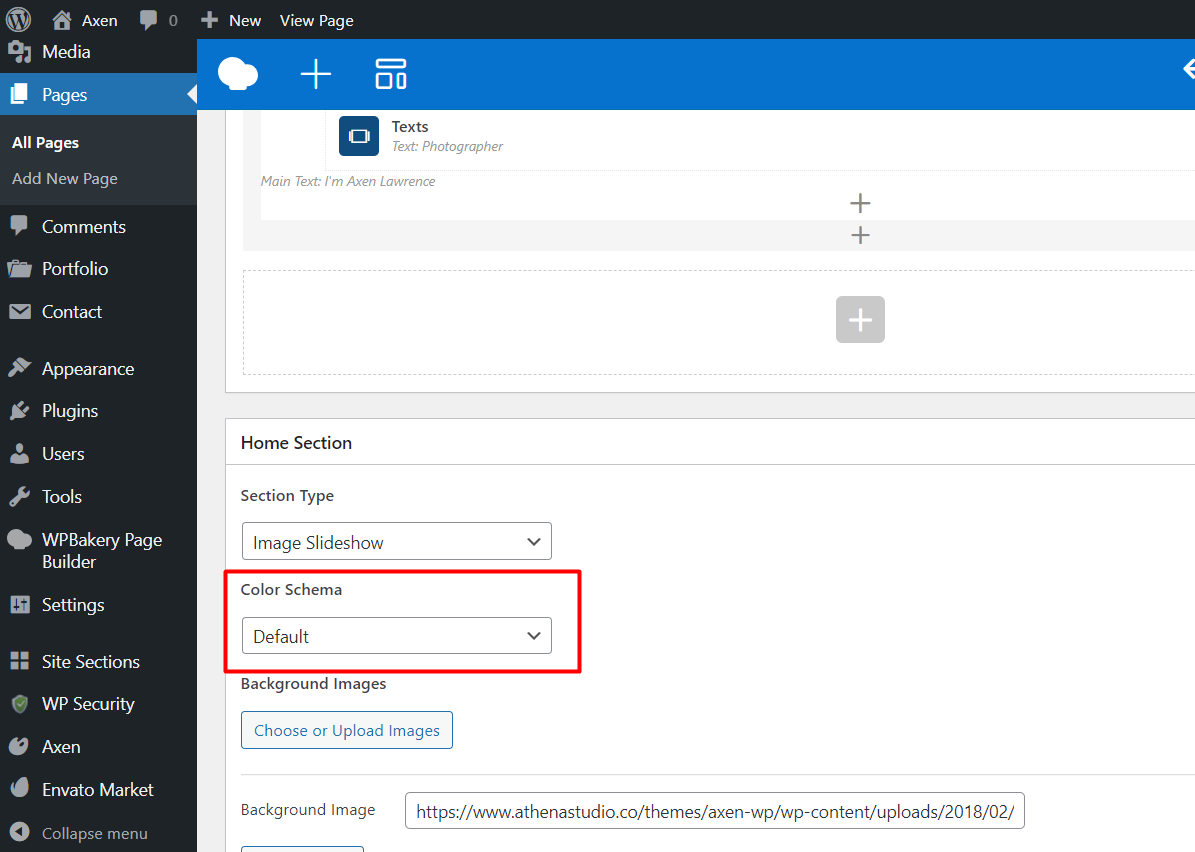Click the Portfolio folder icon
Screen dimensions: 1195x852
pos(19,268)
